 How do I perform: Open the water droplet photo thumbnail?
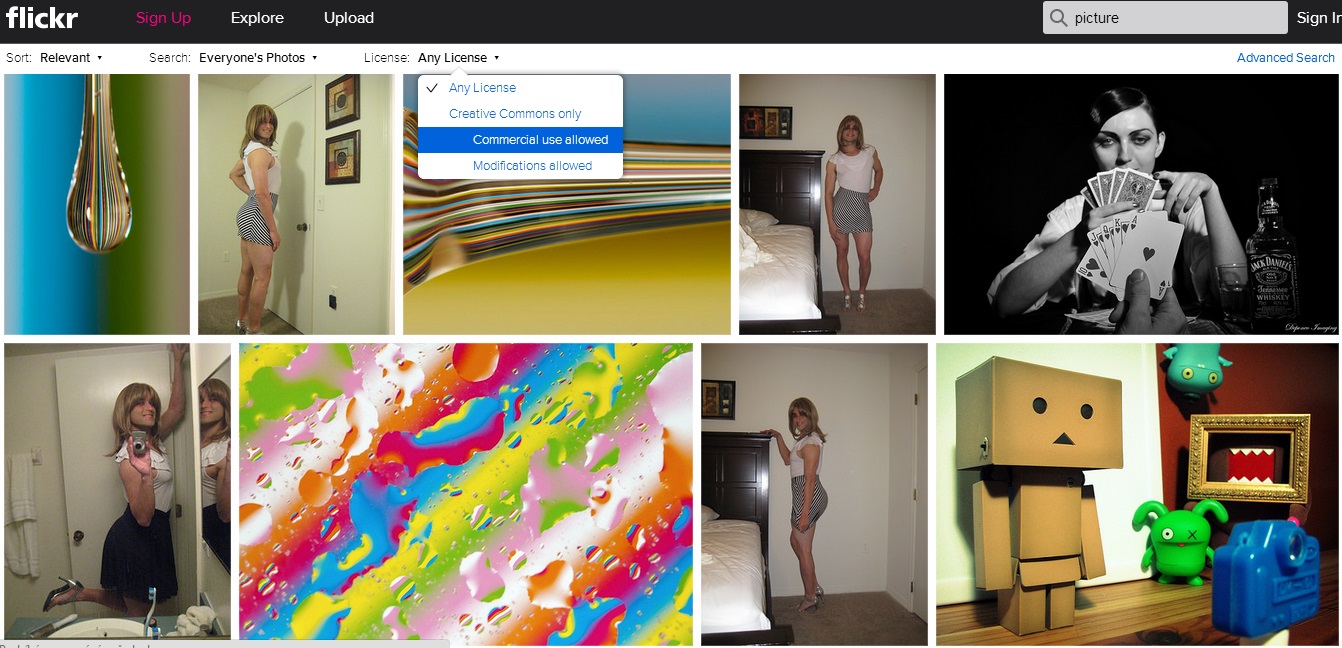(97, 204)
